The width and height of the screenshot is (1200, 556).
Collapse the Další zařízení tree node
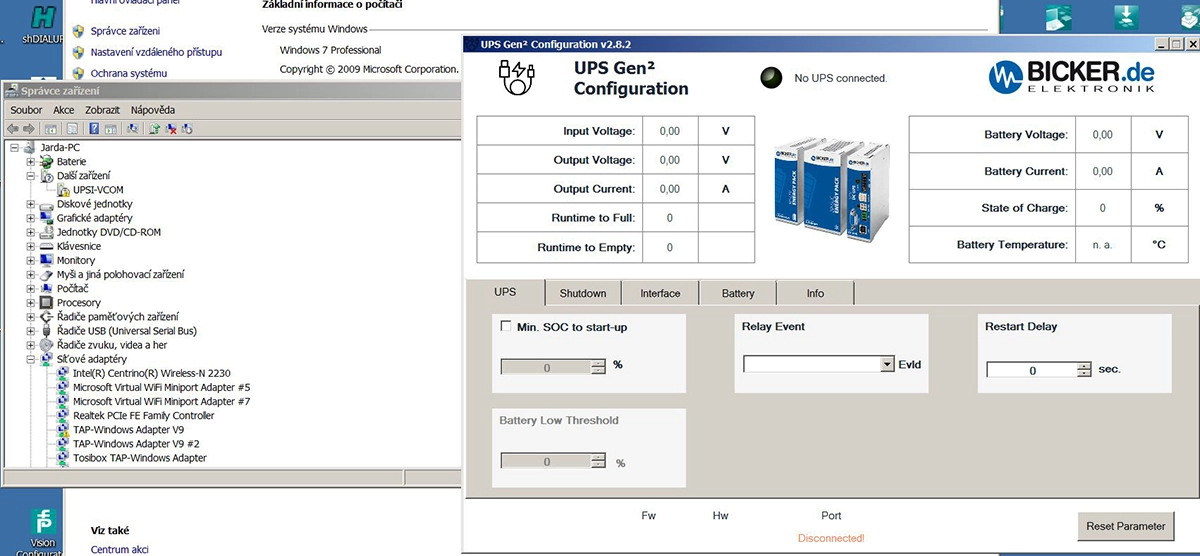(x=31, y=175)
